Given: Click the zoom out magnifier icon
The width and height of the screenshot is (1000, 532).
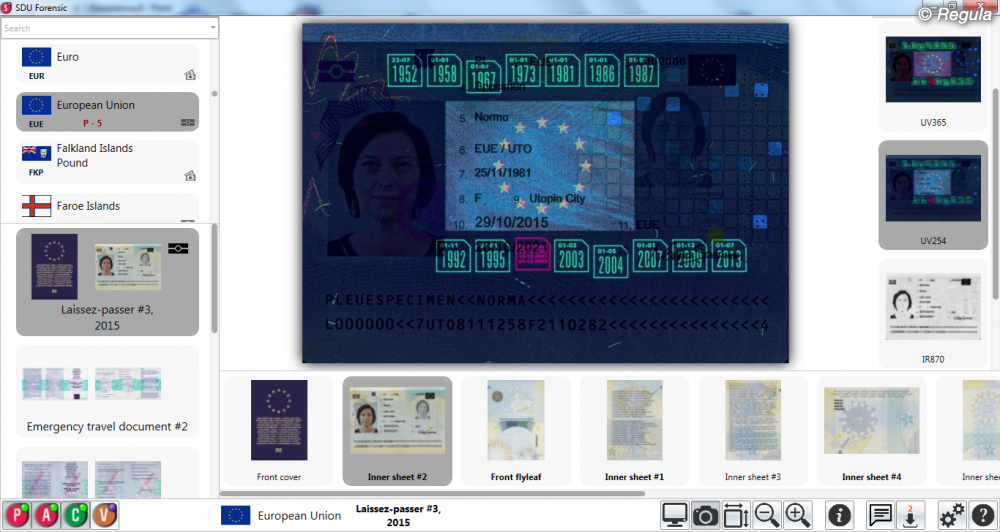Looking at the screenshot, I should (x=767, y=515).
